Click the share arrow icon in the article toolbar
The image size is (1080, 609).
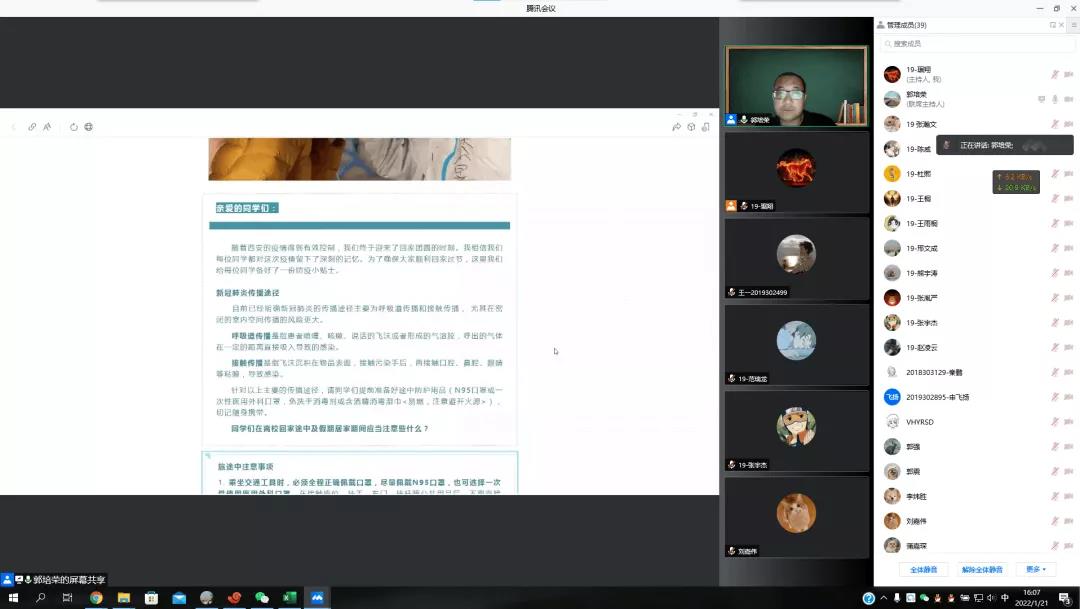pos(677,127)
